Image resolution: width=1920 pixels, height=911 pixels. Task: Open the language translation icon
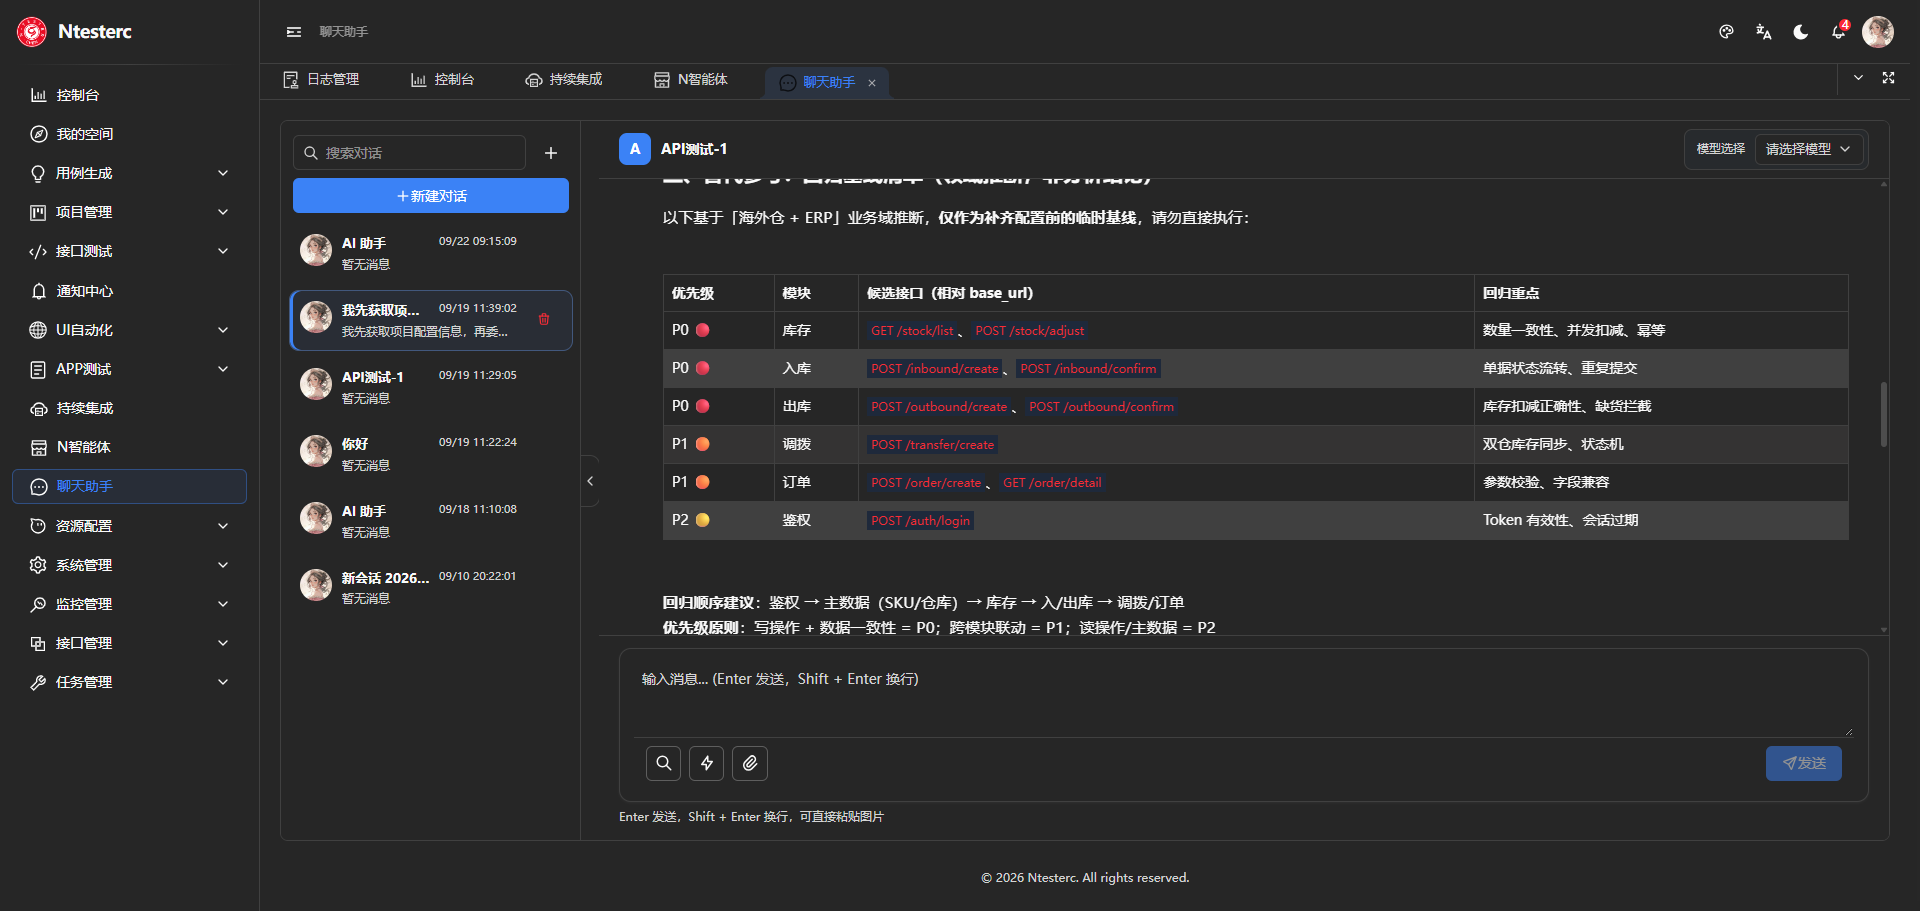(1763, 32)
